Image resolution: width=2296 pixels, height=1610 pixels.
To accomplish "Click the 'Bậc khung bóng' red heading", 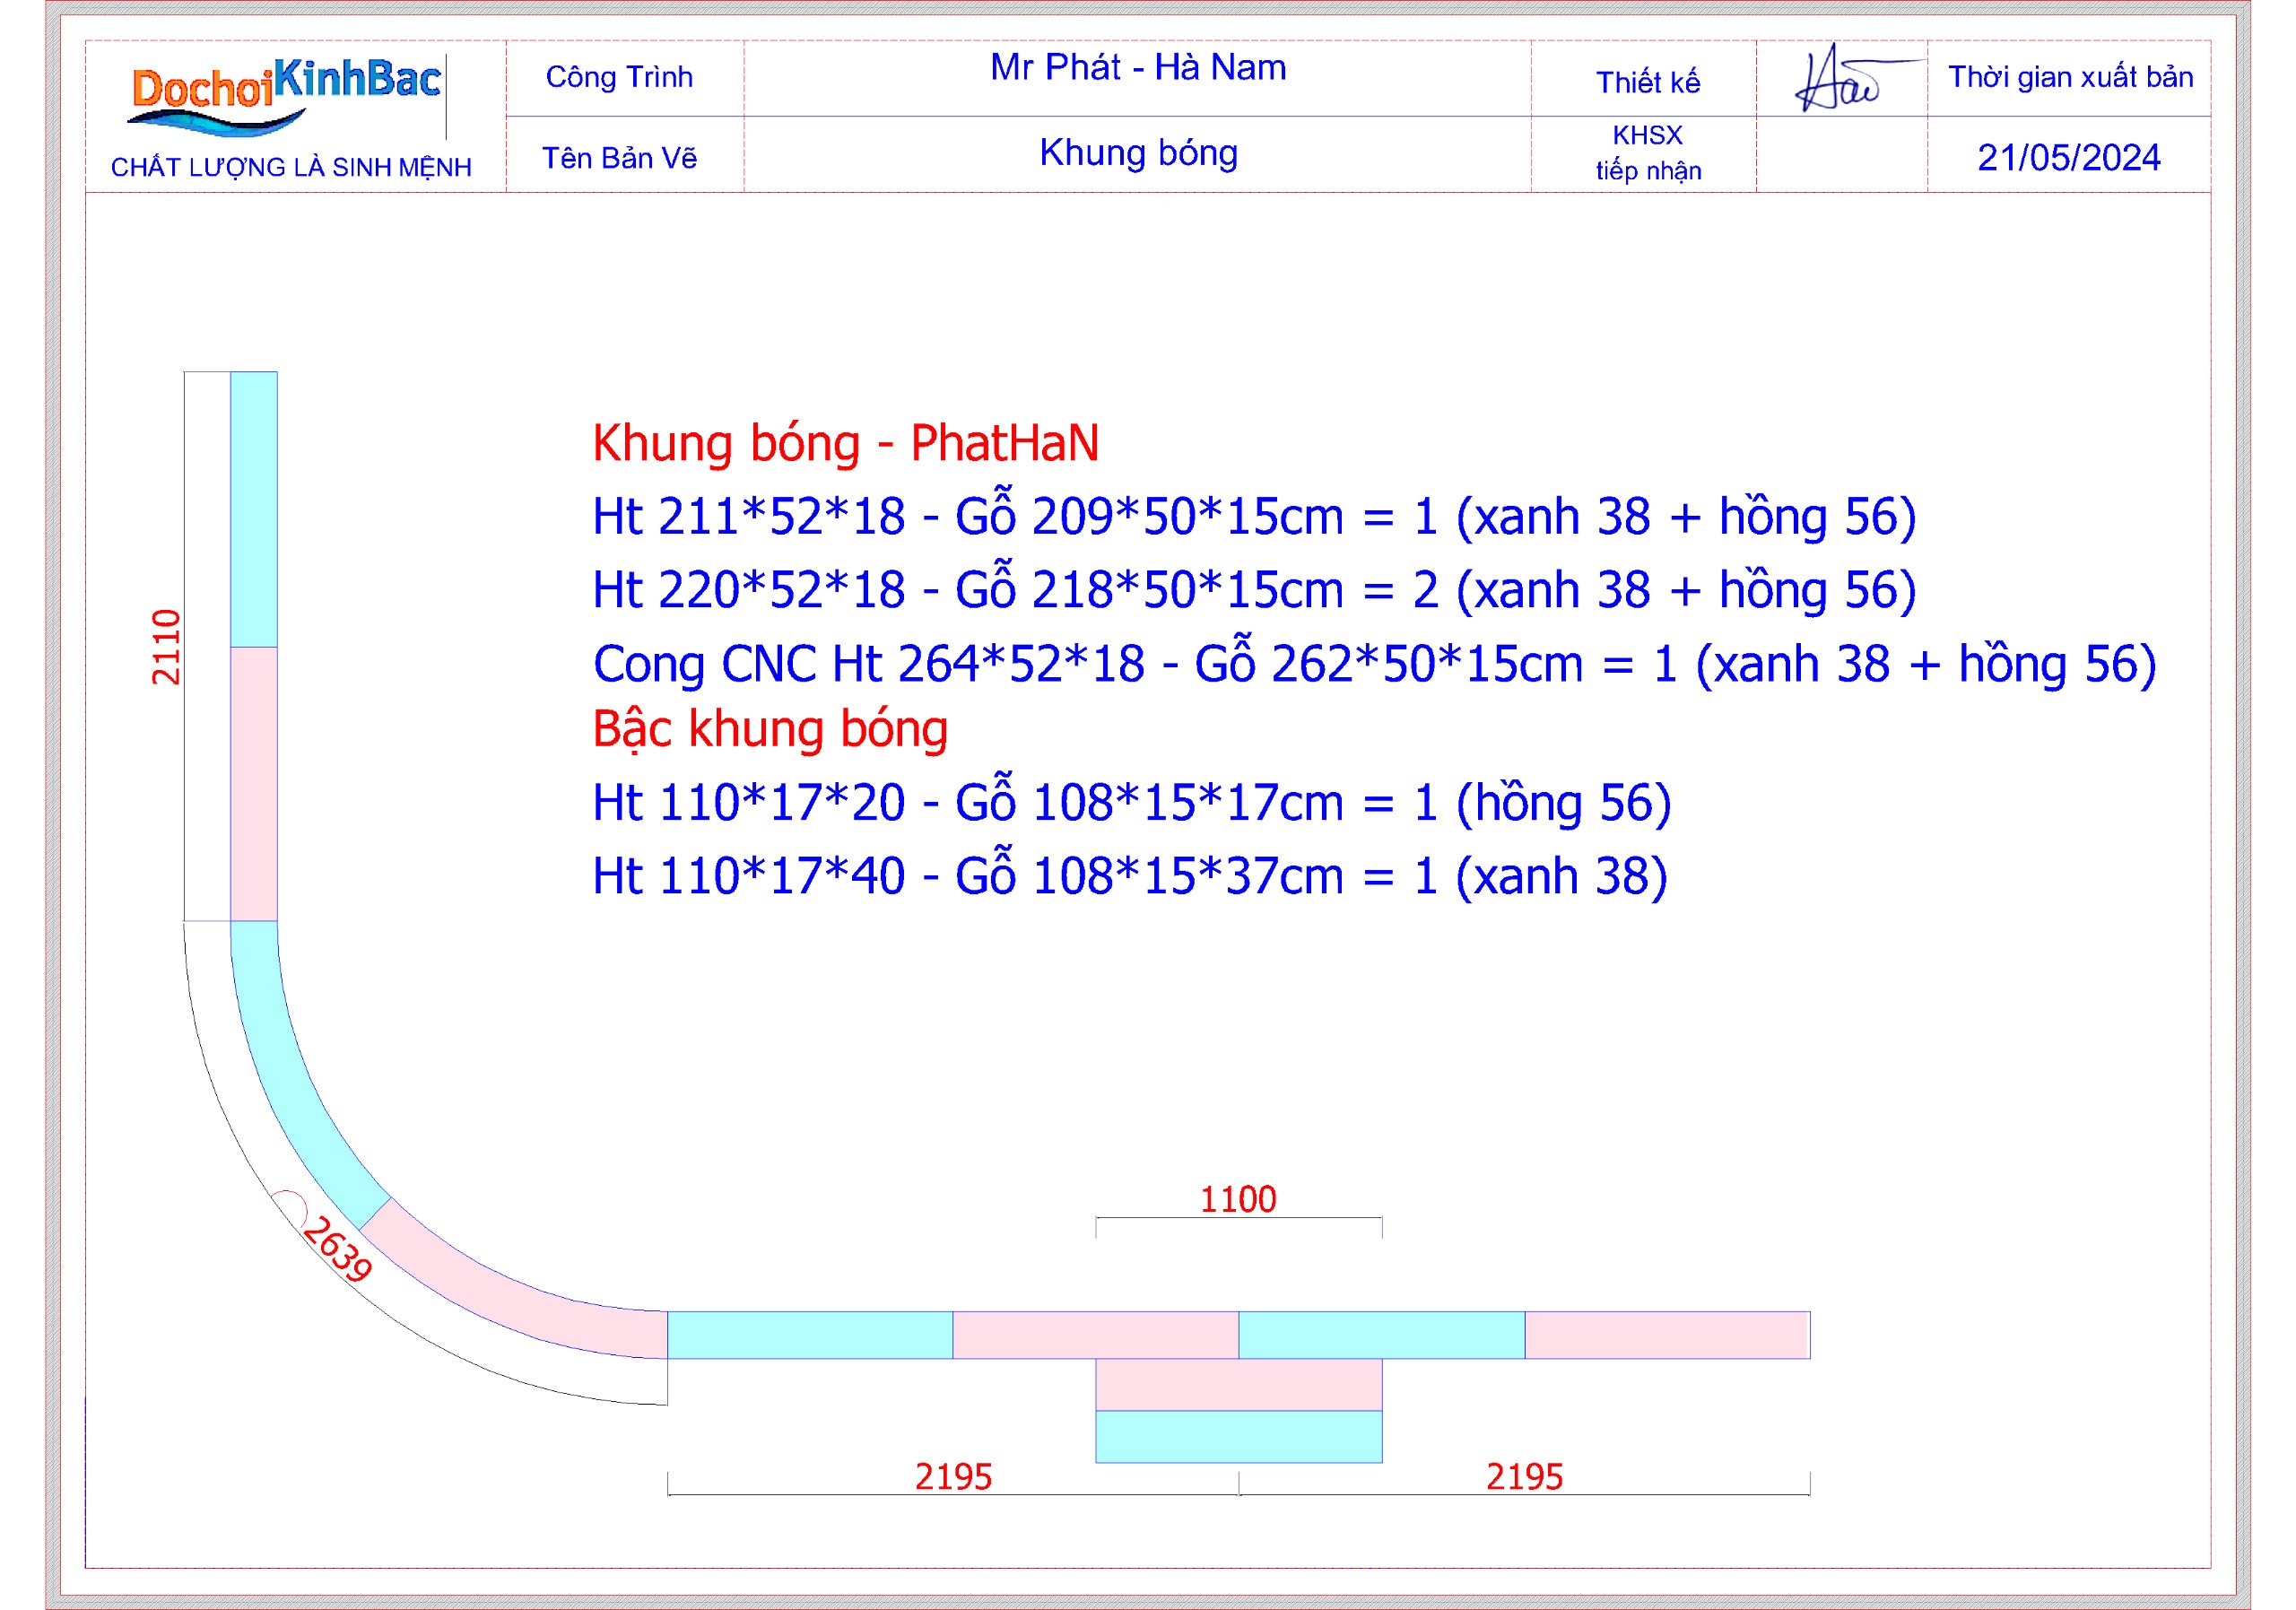I will 770,729.
